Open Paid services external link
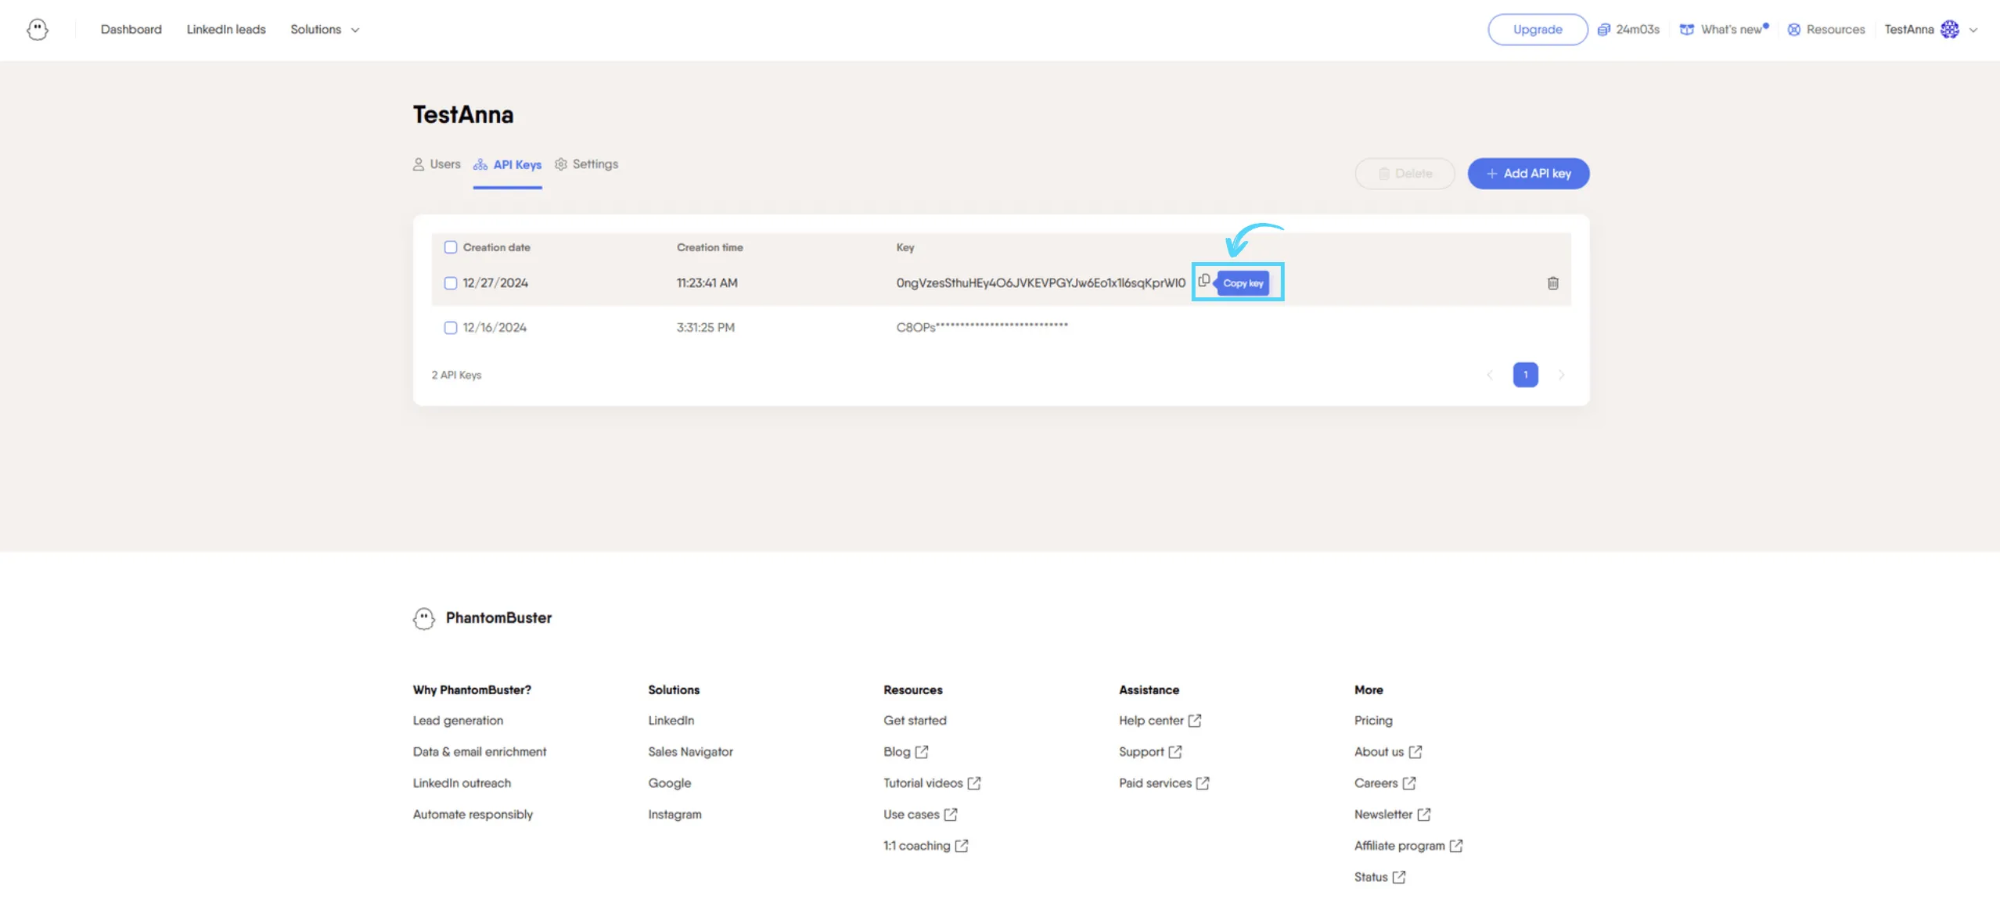 [1164, 784]
